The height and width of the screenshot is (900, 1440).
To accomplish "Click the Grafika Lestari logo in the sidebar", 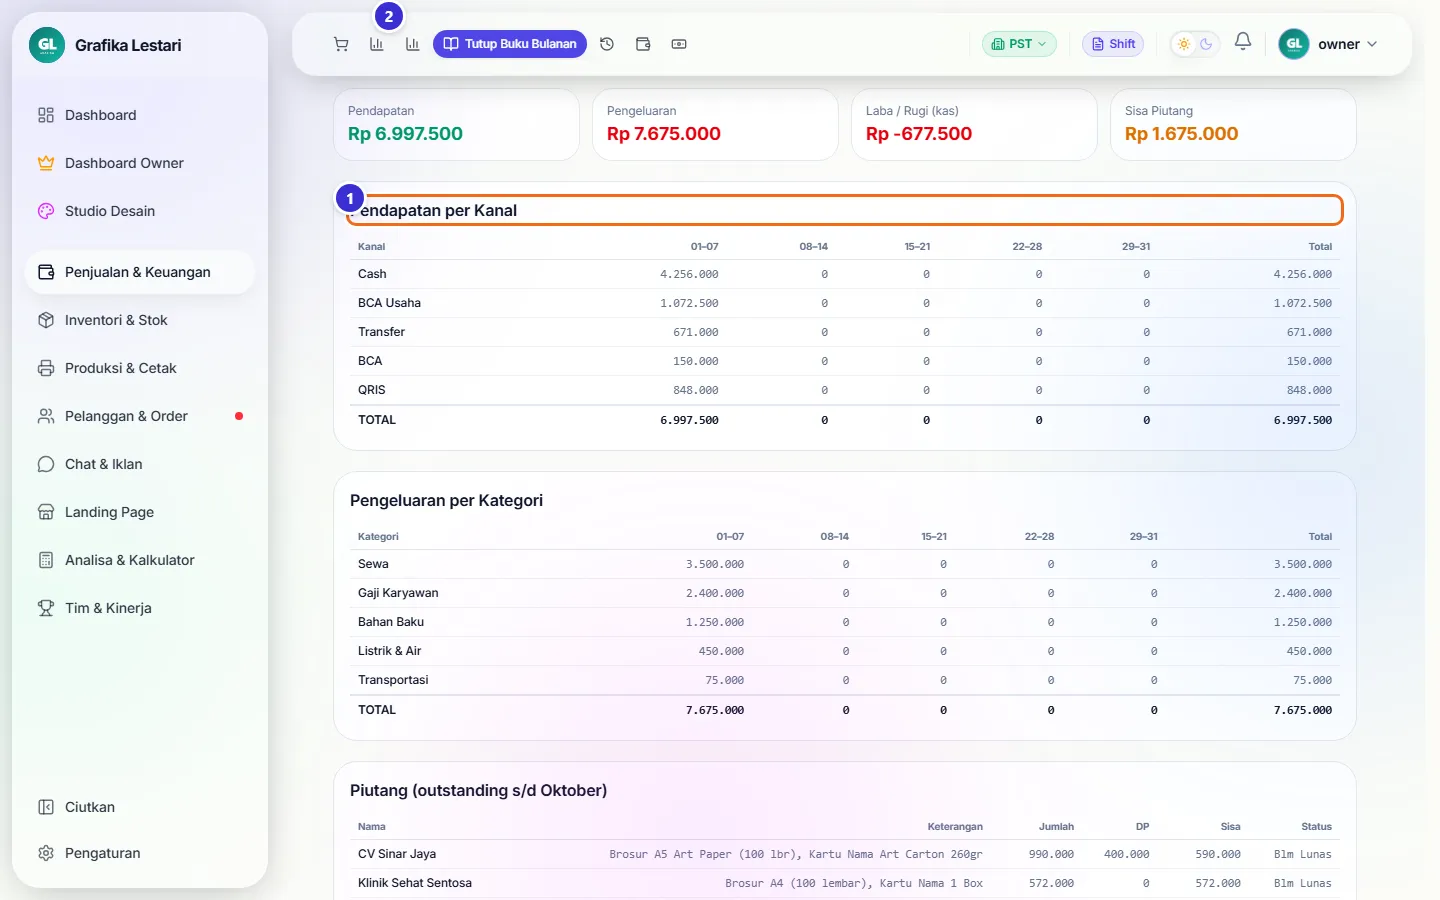I will (x=47, y=45).
